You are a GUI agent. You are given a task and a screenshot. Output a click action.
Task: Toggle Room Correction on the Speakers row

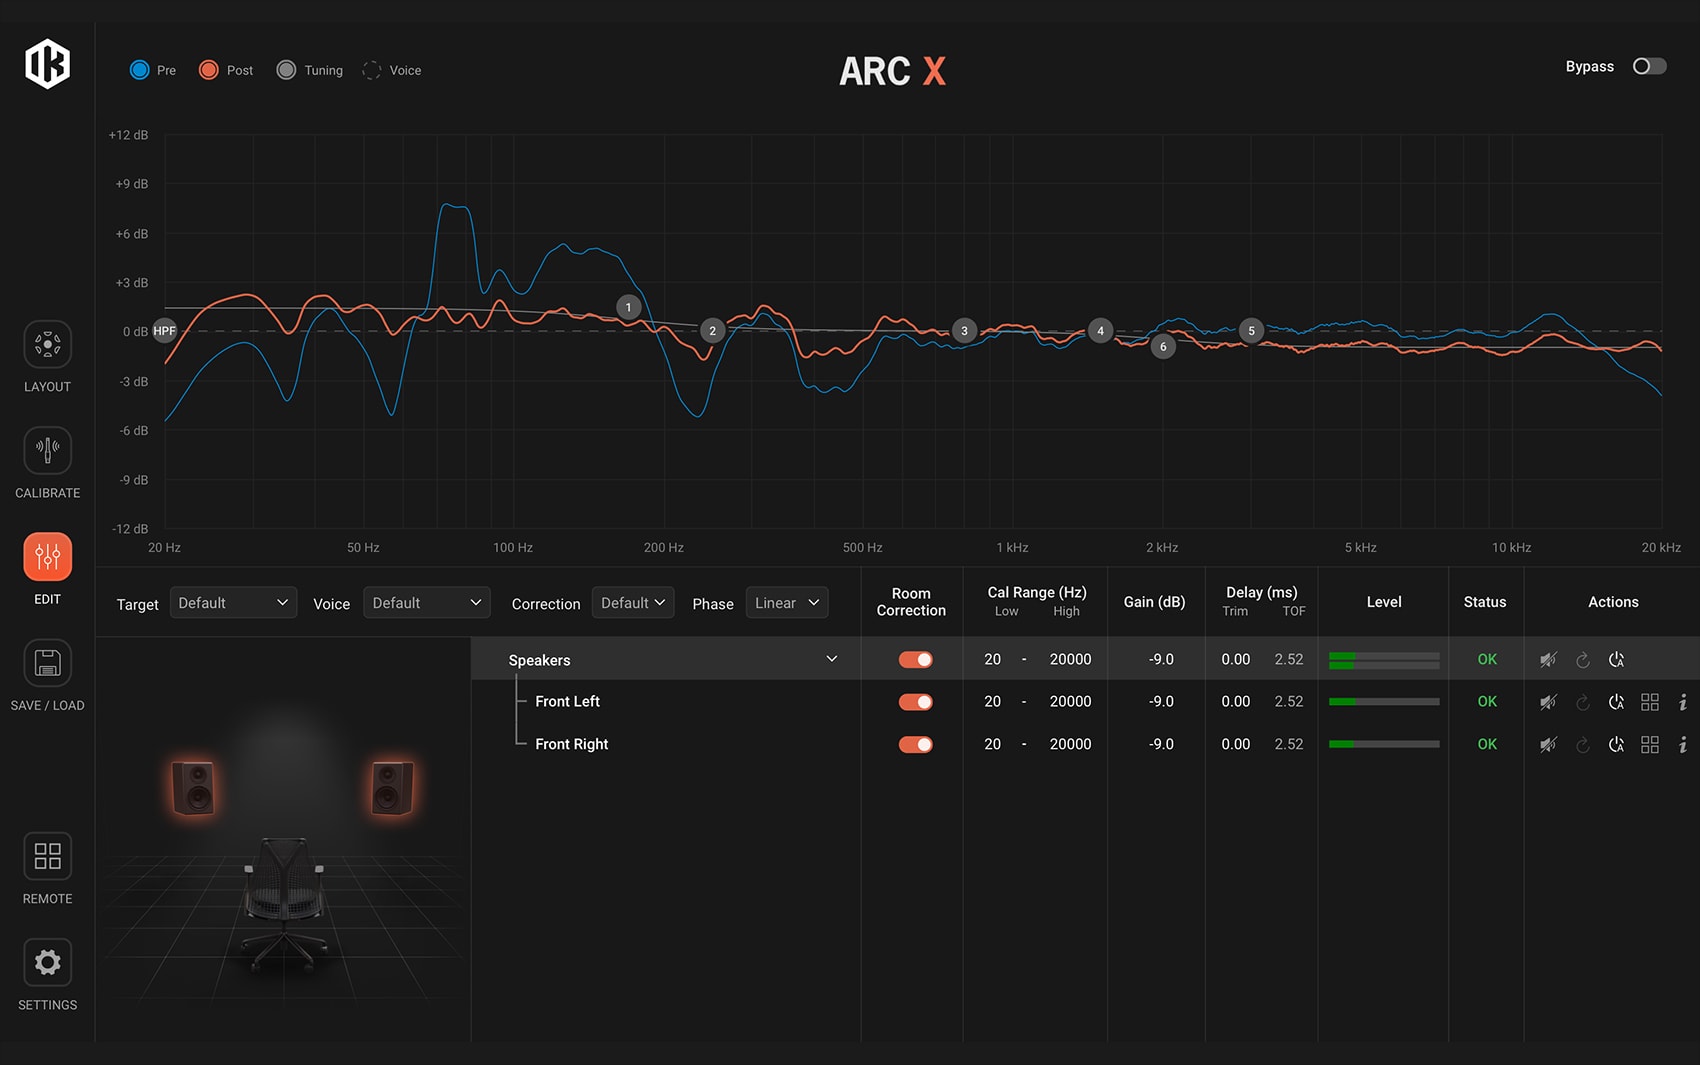pos(915,659)
